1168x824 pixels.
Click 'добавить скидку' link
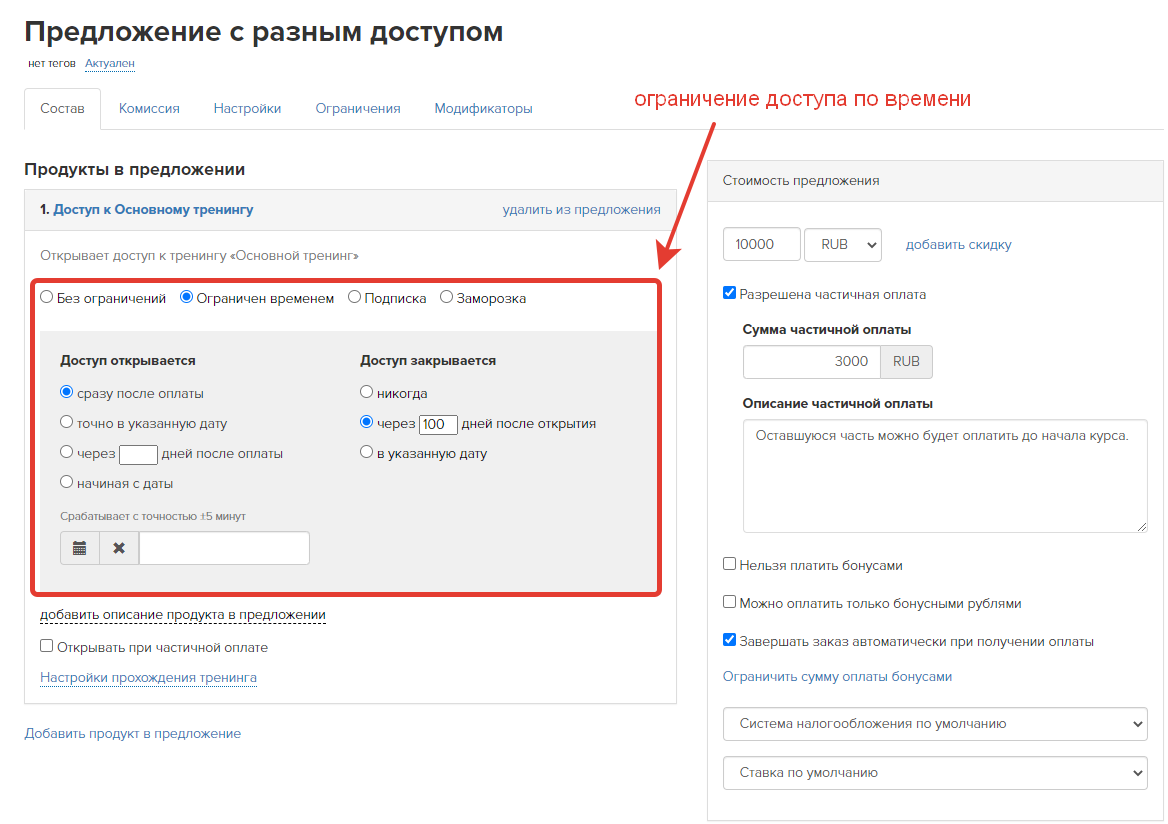[958, 245]
